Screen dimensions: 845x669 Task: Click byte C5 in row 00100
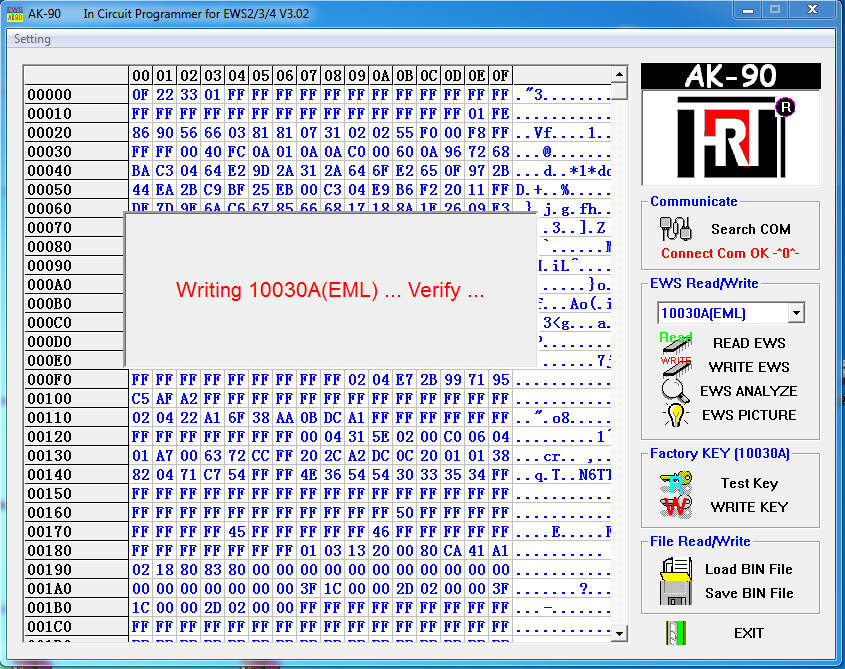click(x=141, y=398)
